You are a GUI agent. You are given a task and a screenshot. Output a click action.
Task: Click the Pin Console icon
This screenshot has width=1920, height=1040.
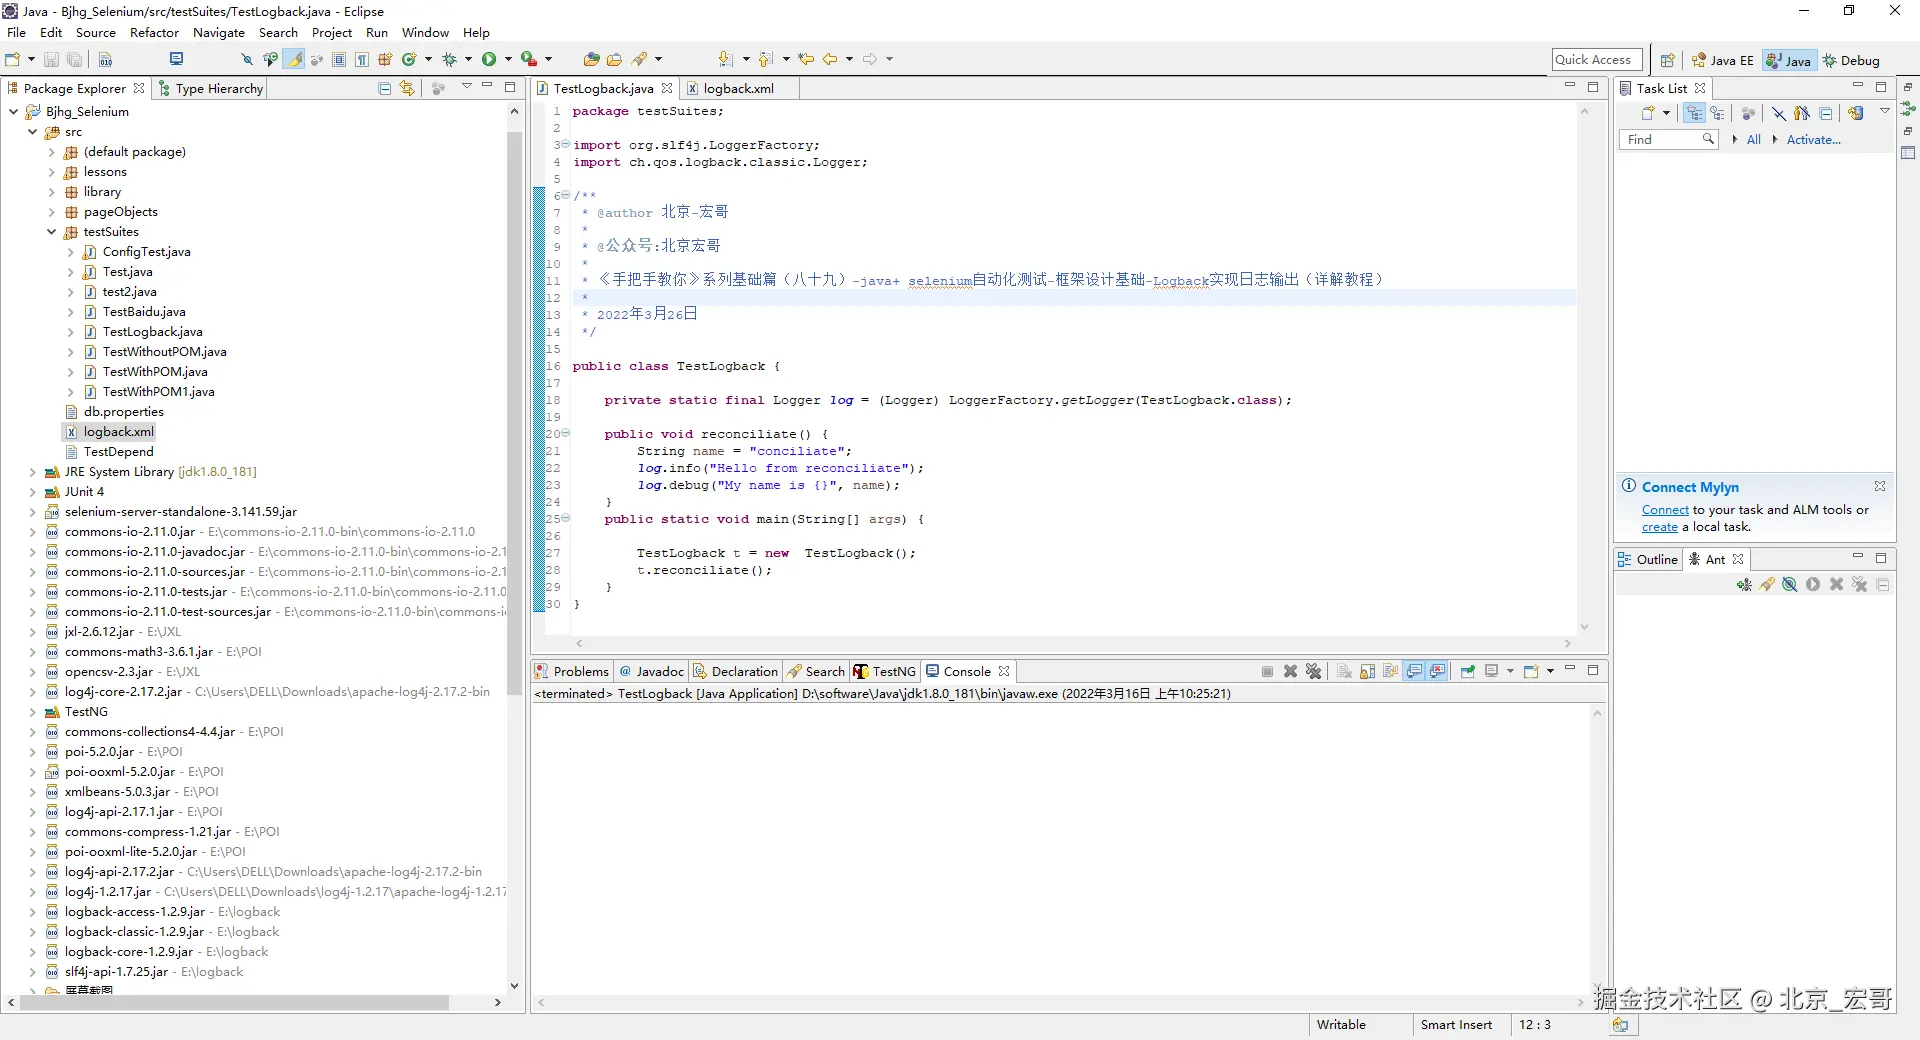pyautogui.click(x=1467, y=672)
